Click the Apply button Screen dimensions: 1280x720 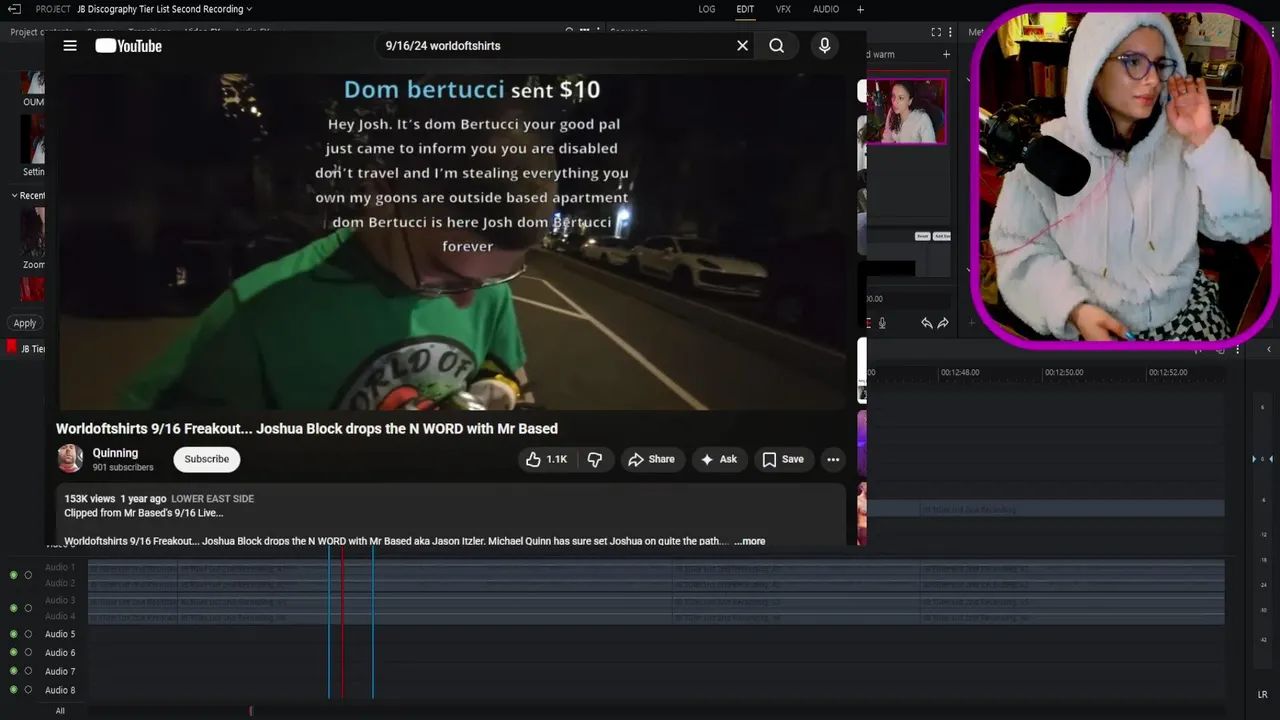coord(25,323)
